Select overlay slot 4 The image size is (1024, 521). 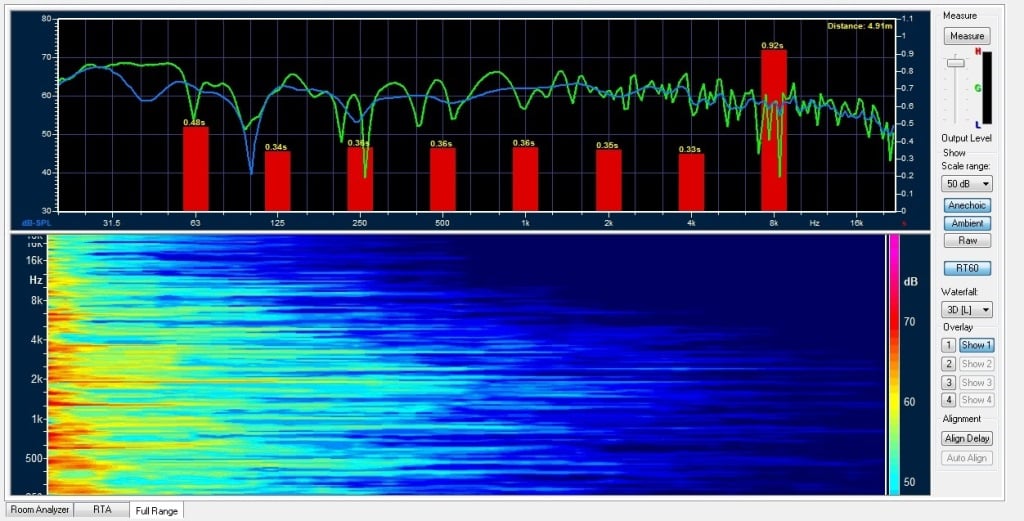click(949, 400)
